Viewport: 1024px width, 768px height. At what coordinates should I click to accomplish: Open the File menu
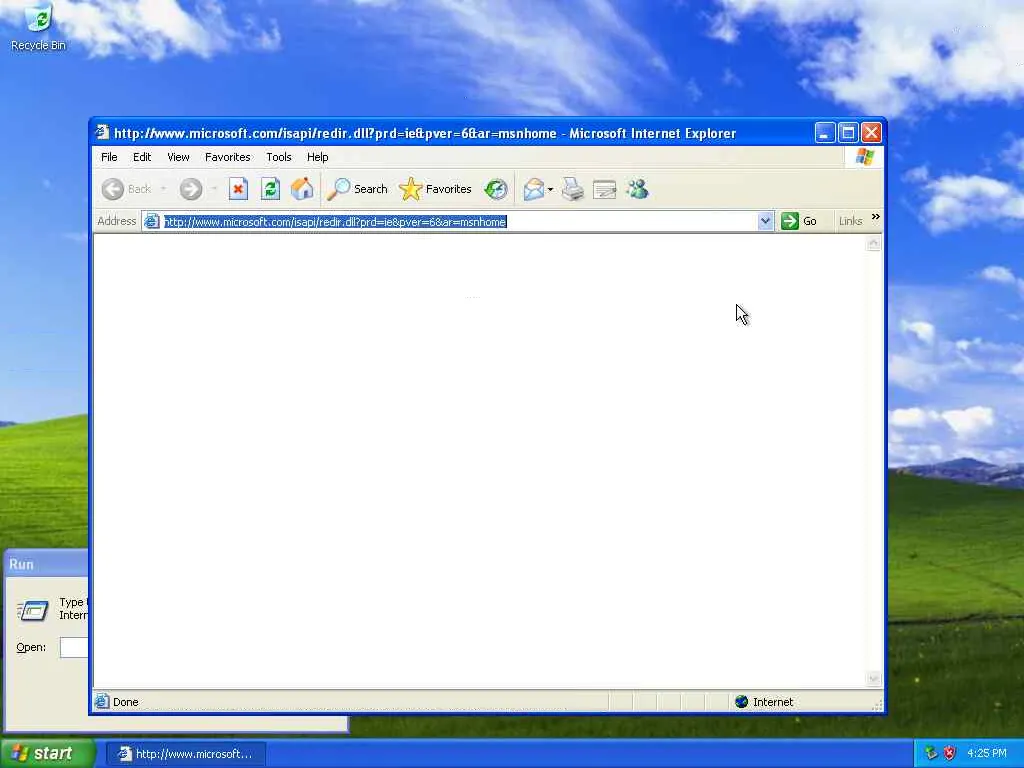(x=109, y=157)
